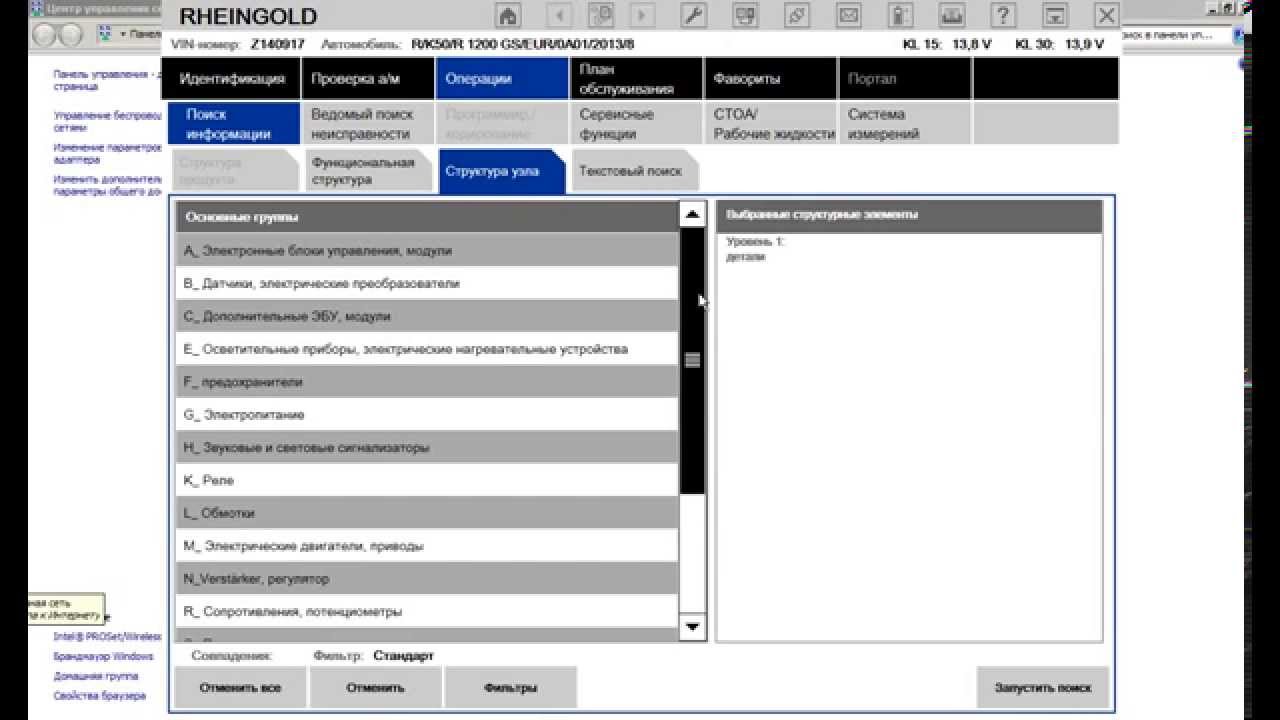Open the Сервисные функции subtab
This screenshot has height=720, width=1280.
point(636,124)
